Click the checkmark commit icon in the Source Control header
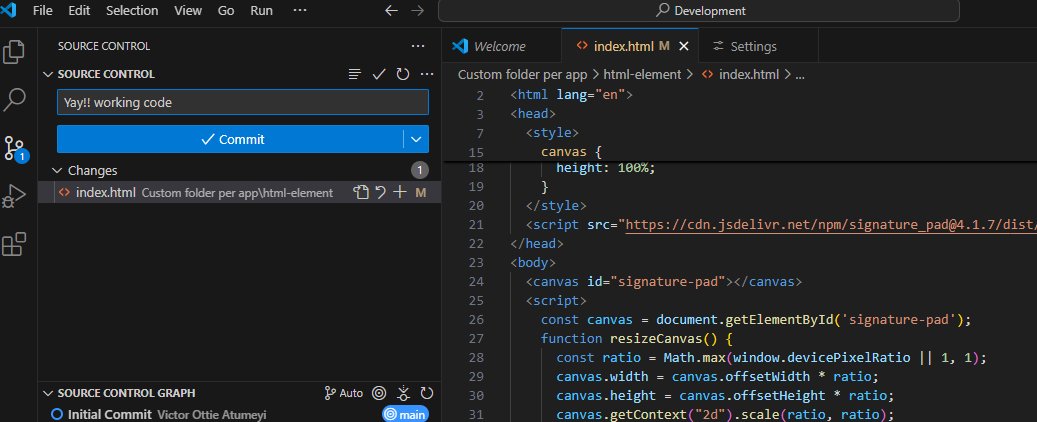The width and height of the screenshot is (1037, 422). click(379, 74)
